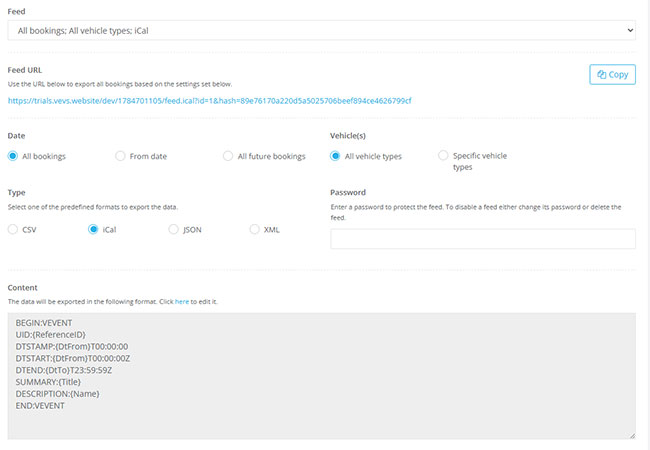
Task: Click the Copy feed URL button
Action: (612, 75)
